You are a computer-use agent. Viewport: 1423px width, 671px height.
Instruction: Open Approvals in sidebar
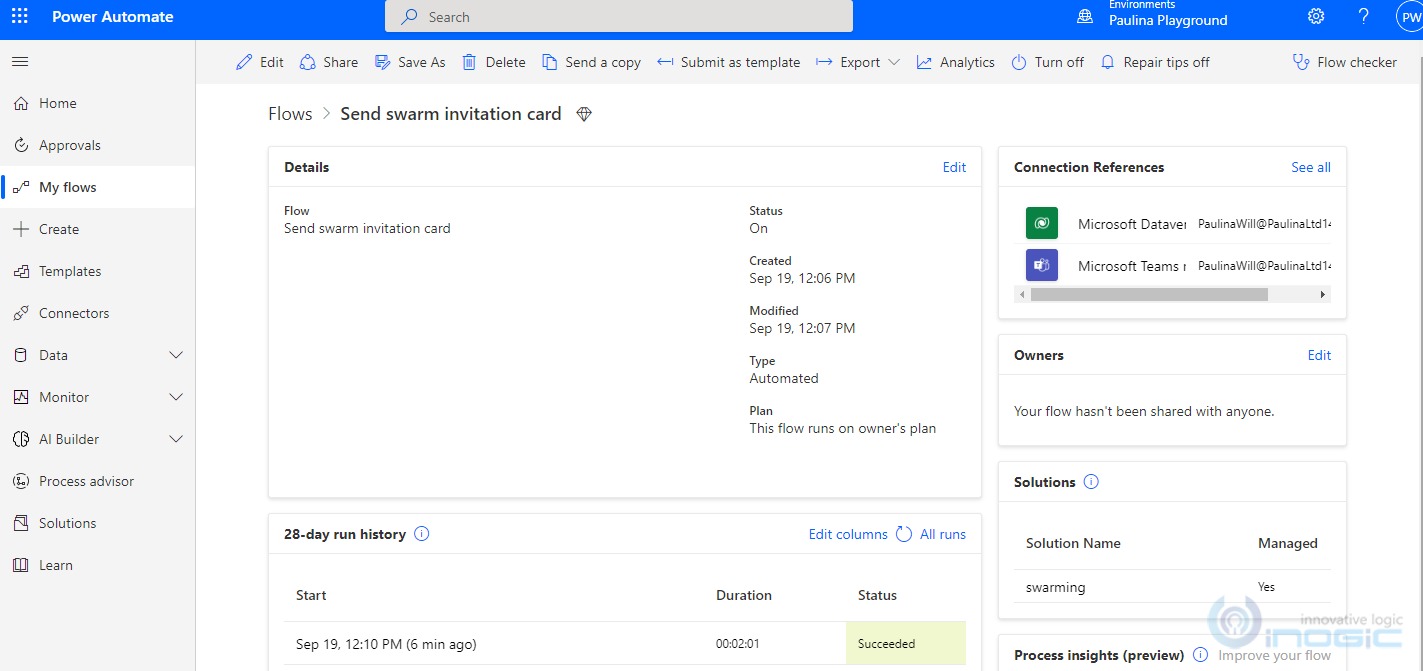pyautogui.click(x=98, y=145)
